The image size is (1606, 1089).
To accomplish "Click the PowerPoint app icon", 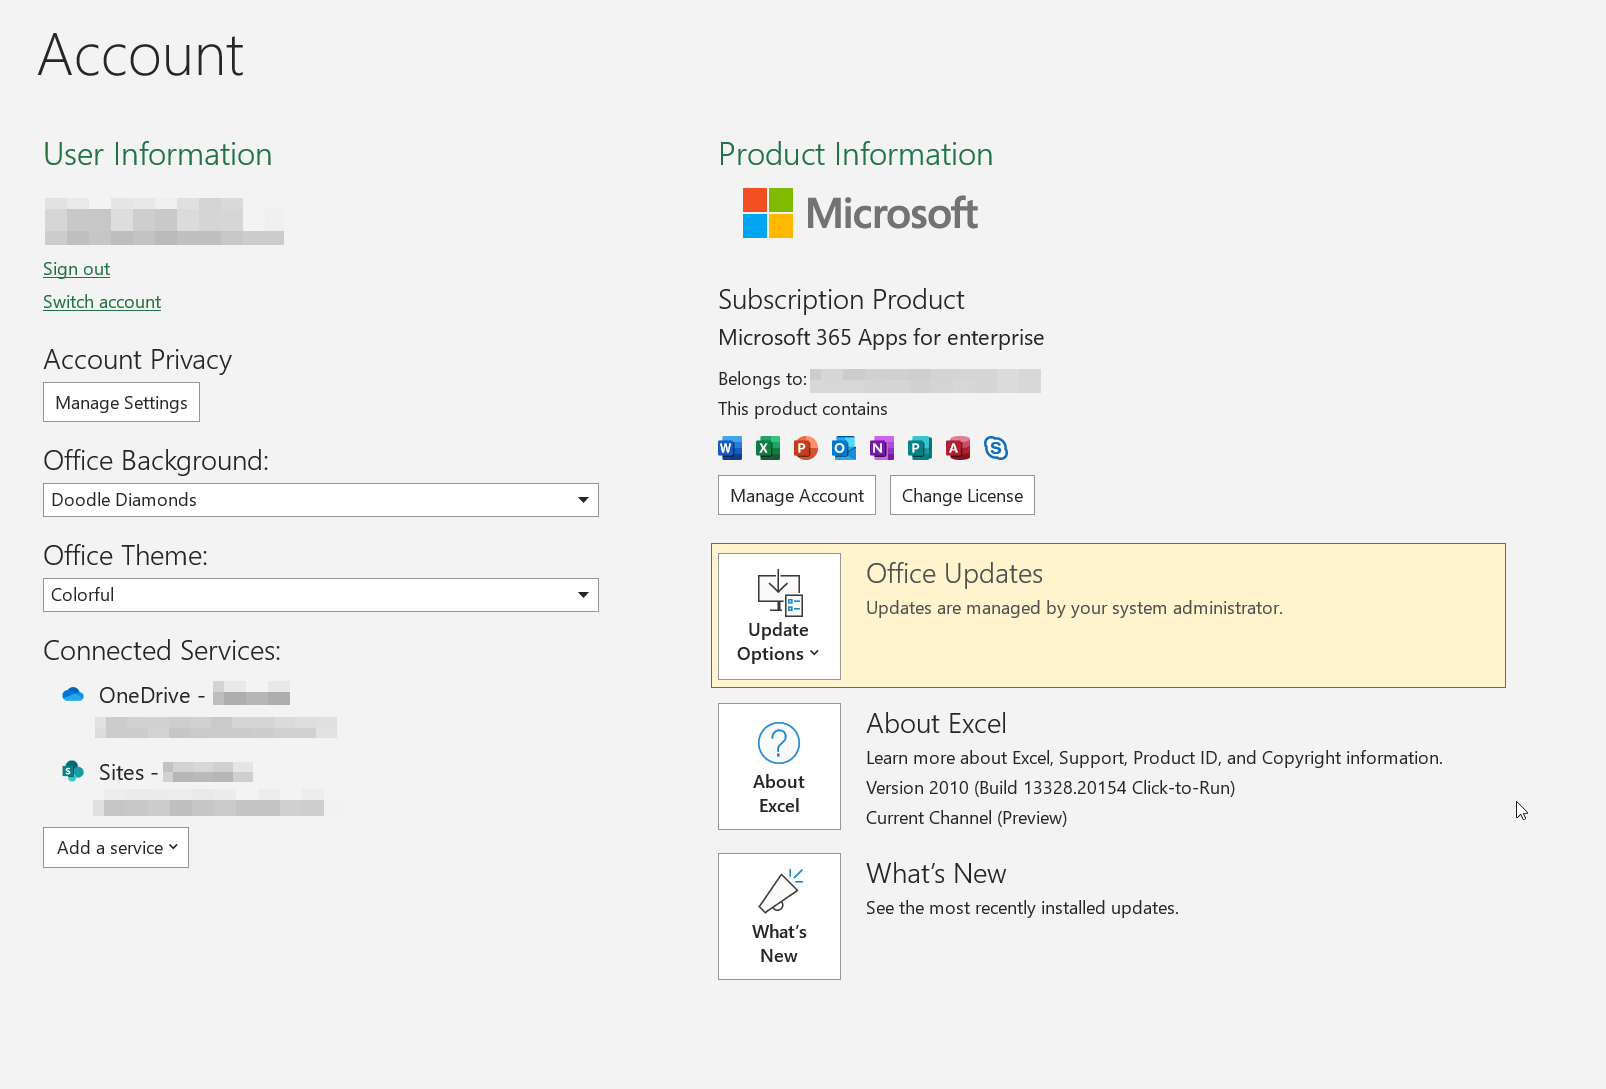I will [x=806, y=448].
